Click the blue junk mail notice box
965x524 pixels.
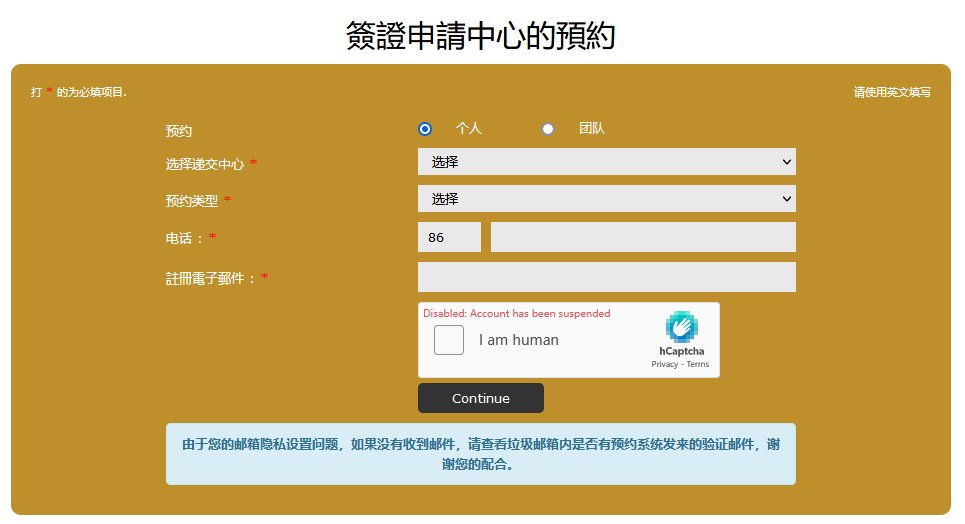[x=480, y=454]
